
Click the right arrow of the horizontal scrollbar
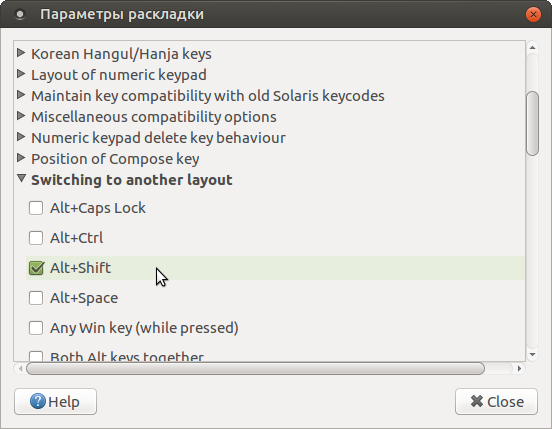click(519, 368)
